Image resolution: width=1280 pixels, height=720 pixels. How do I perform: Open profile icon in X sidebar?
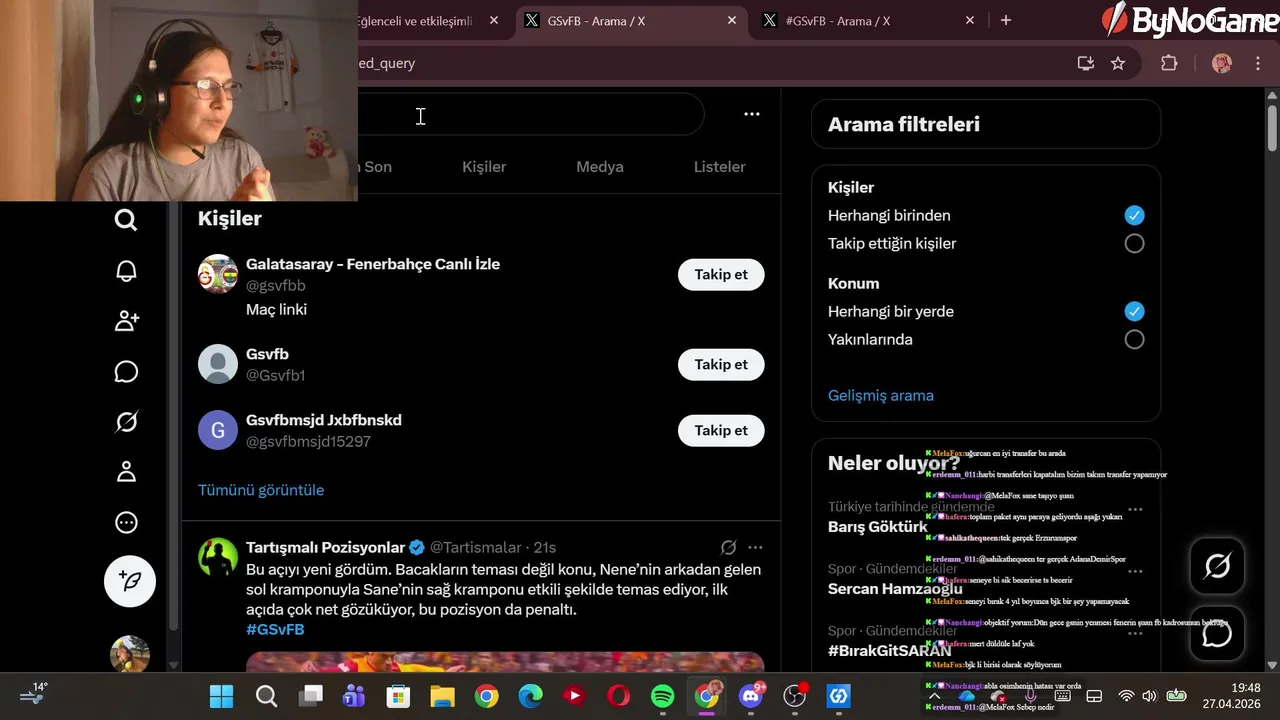pos(126,472)
